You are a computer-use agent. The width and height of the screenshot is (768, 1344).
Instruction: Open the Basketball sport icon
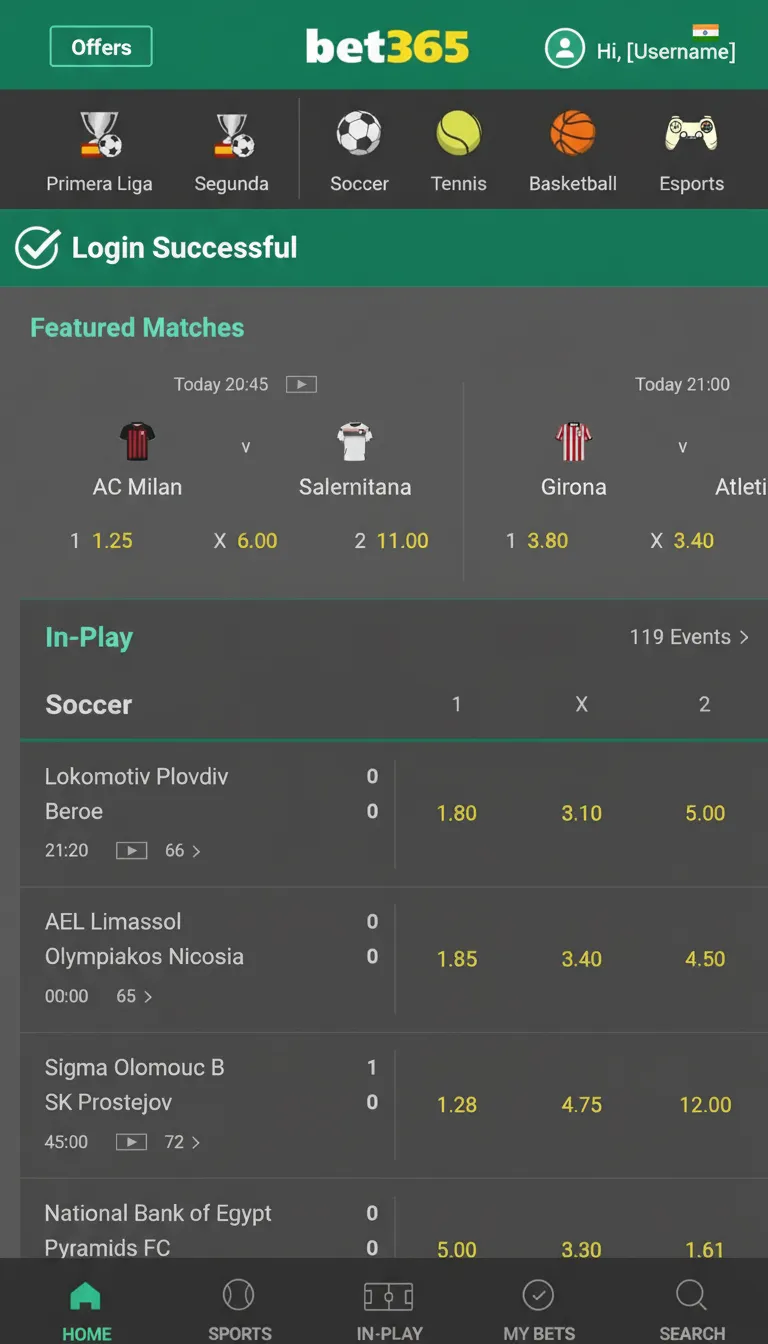click(x=573, y=134)
